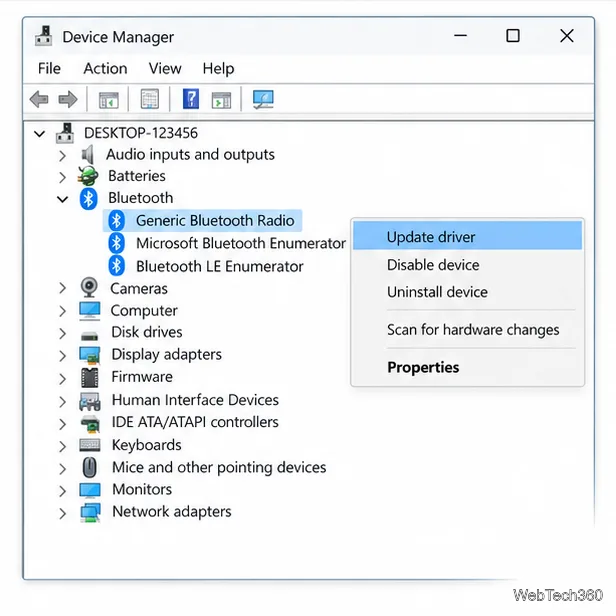Expand the Computer category chevron
Screen dimensions: 616x616
[62, 311]
